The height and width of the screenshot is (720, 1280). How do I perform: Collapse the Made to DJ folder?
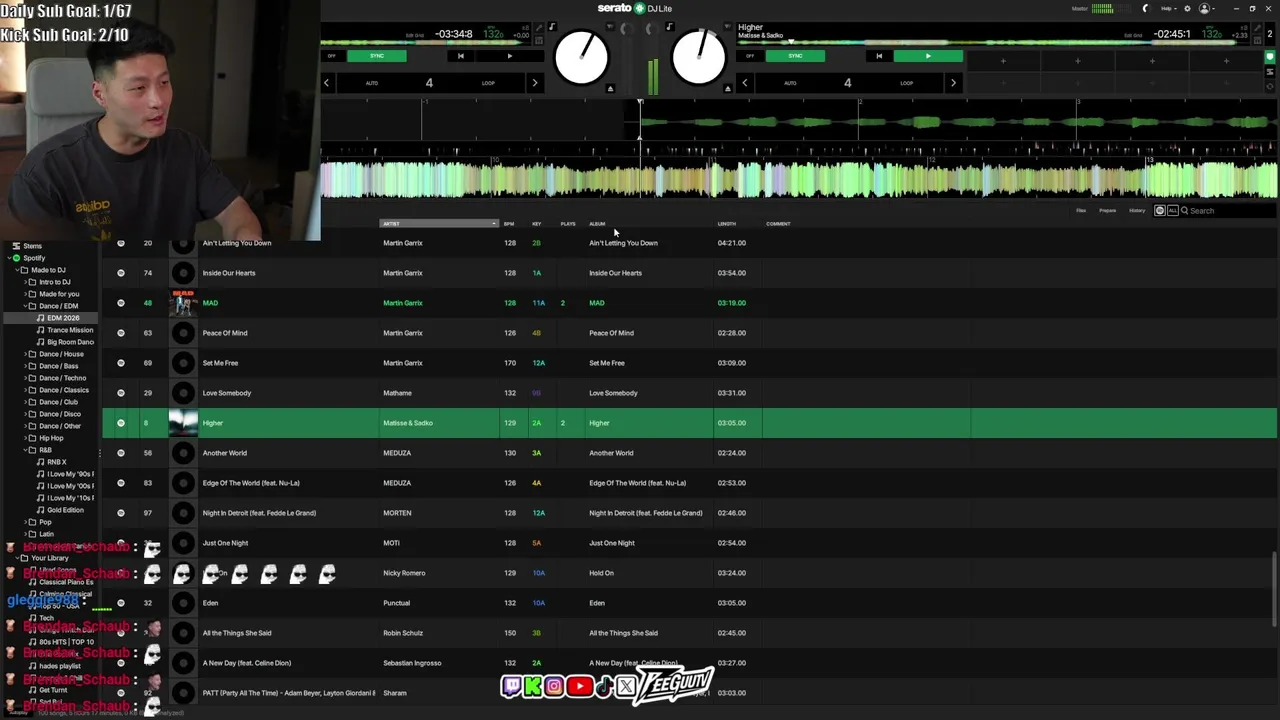pos(17,270)
